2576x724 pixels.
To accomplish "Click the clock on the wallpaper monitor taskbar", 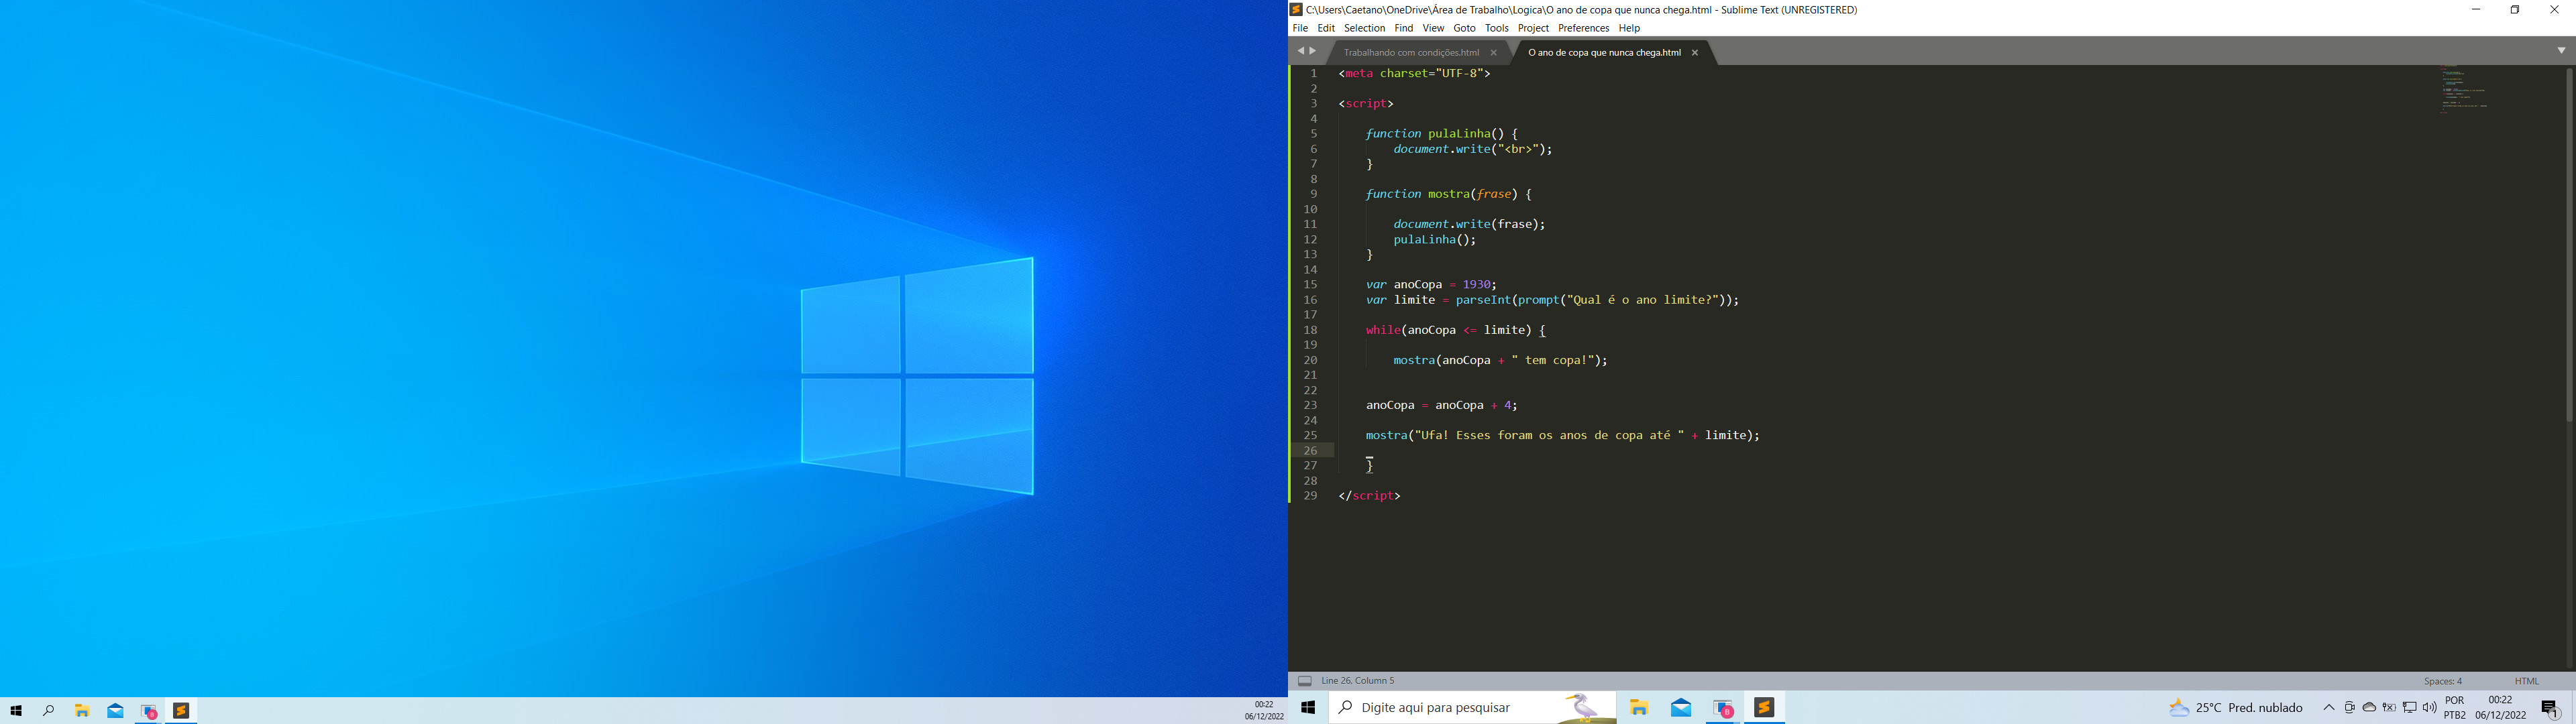I will click(1264, 711).
